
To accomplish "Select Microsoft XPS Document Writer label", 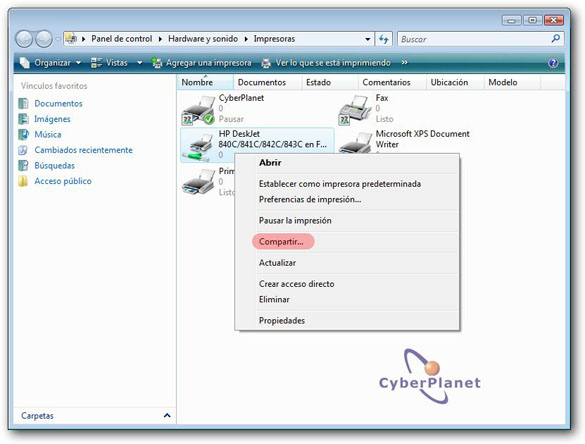I will (x=422, y=139).
